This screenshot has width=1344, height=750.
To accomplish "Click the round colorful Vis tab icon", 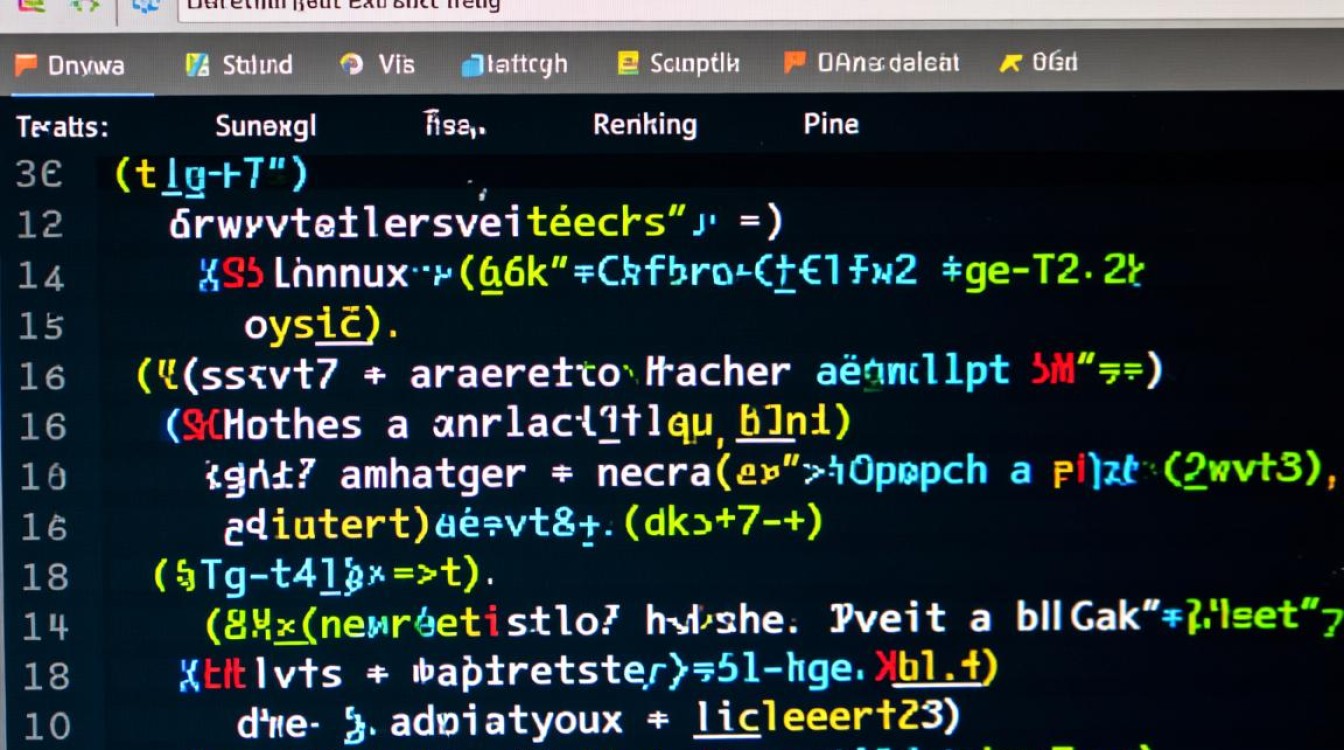I will (351, 65).
